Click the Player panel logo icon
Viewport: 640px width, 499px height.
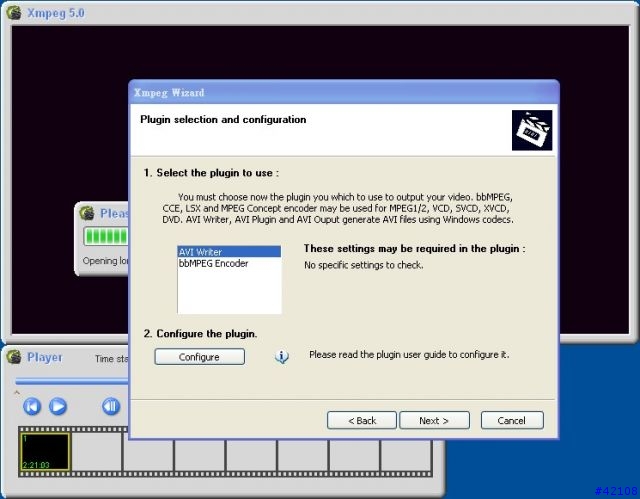14,357
